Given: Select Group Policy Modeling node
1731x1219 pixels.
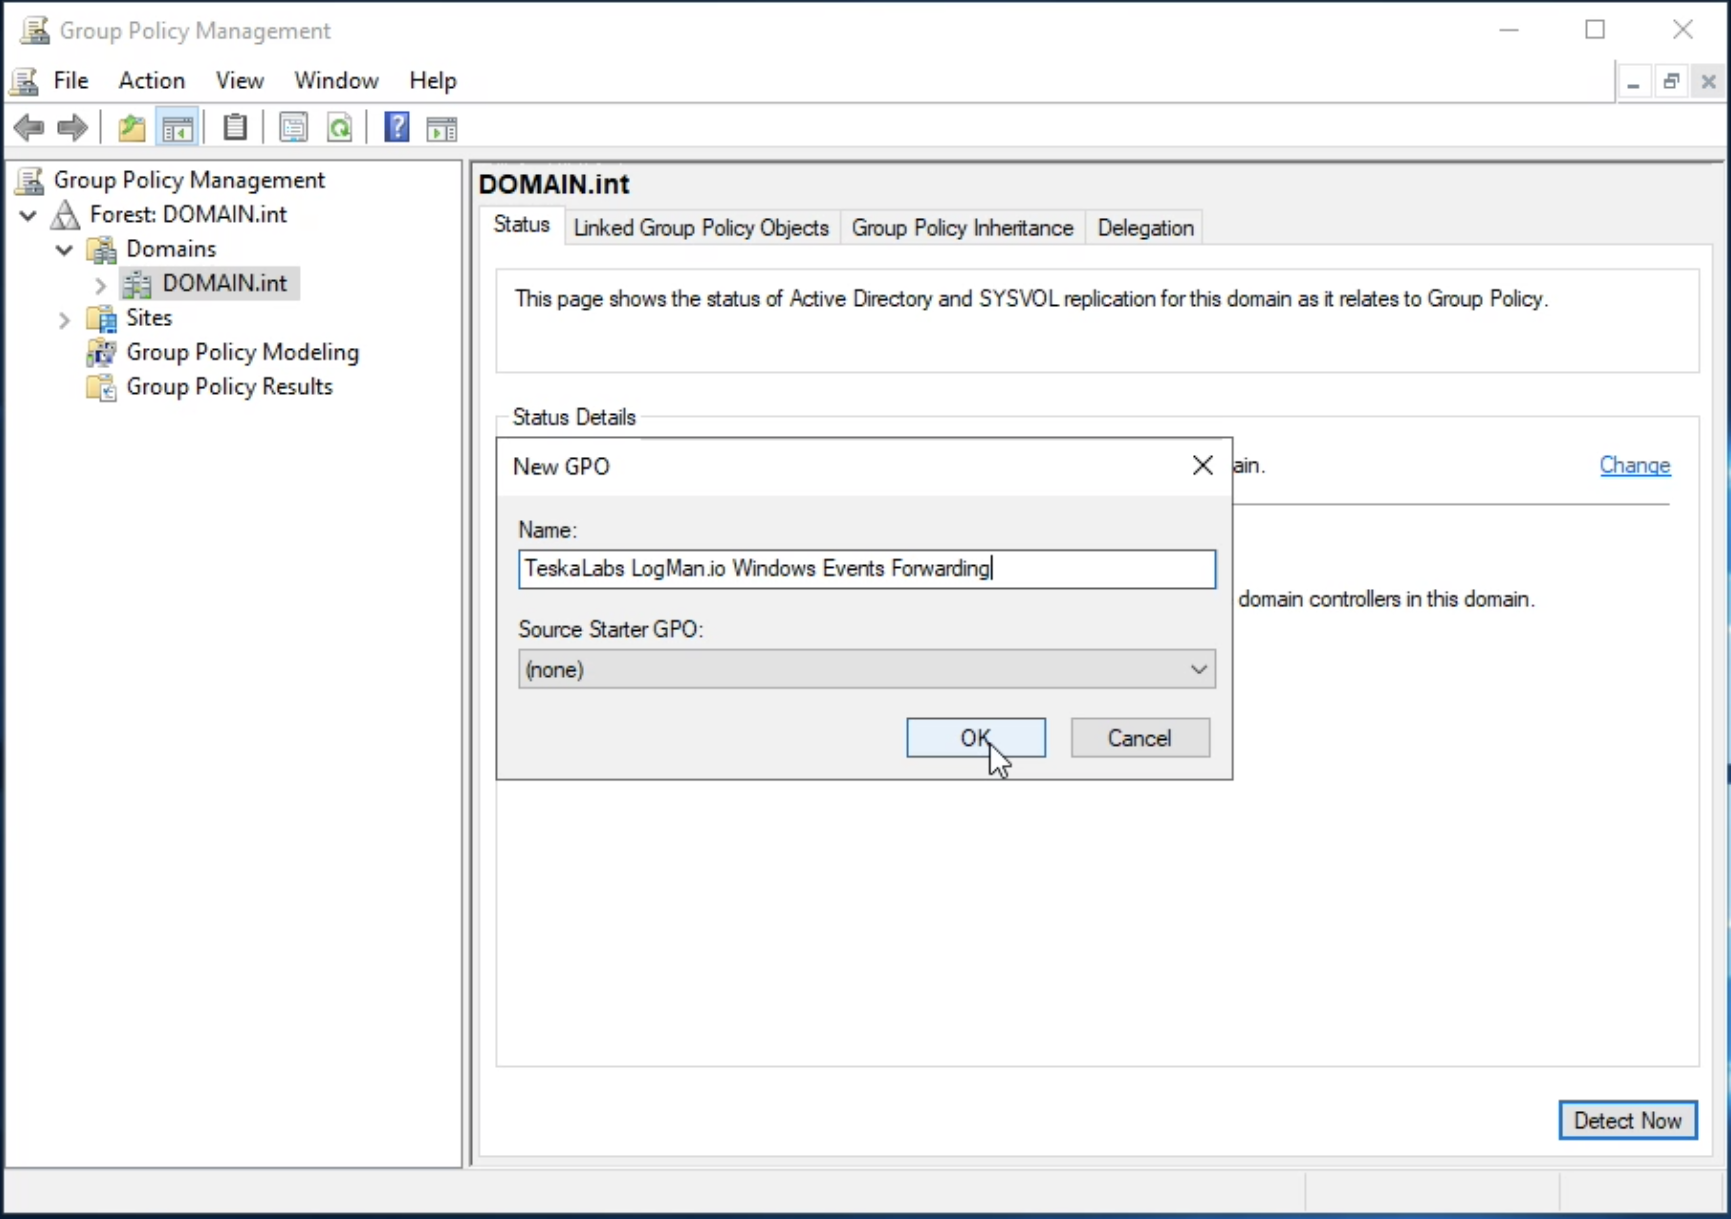Looking at the screenshot, I should (x=242, y=352).
